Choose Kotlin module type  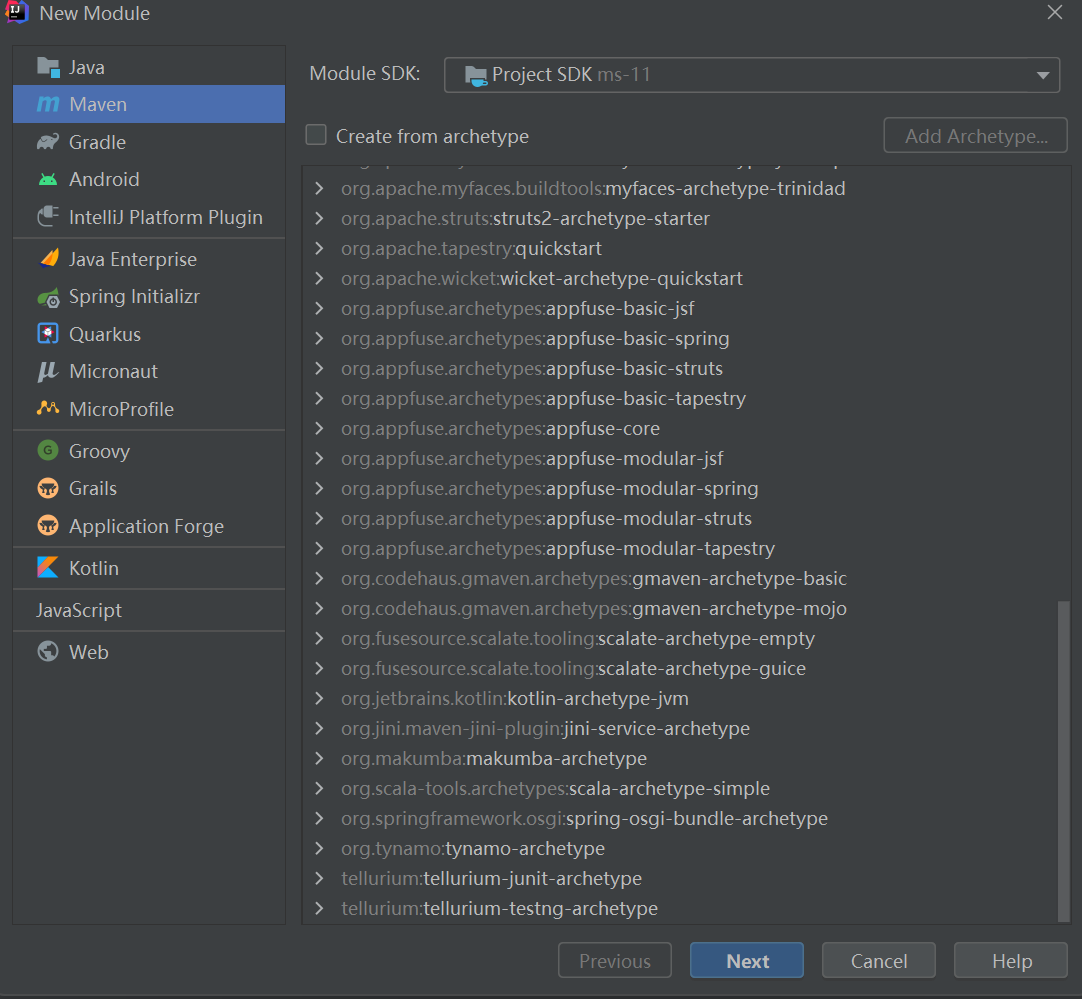(149, 568)
